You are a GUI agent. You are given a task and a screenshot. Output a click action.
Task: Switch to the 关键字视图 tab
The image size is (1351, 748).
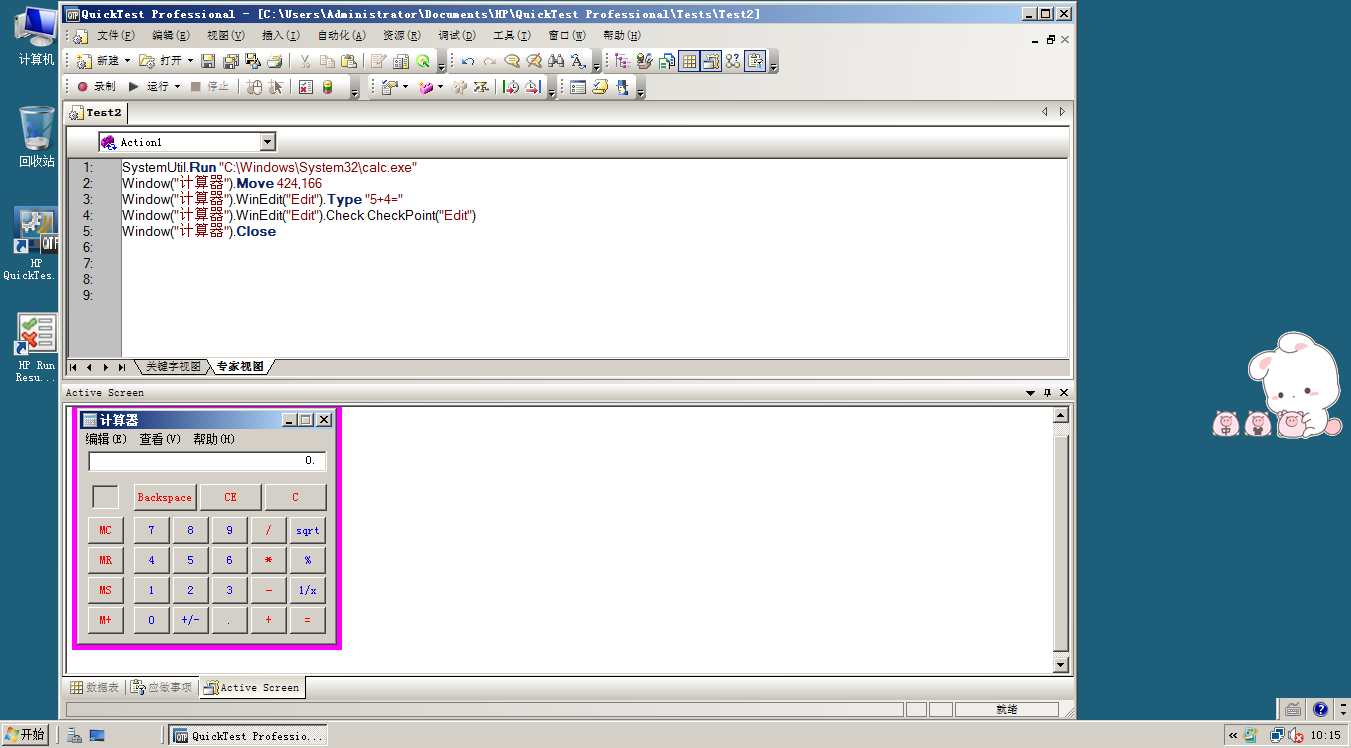coord(173,367)
